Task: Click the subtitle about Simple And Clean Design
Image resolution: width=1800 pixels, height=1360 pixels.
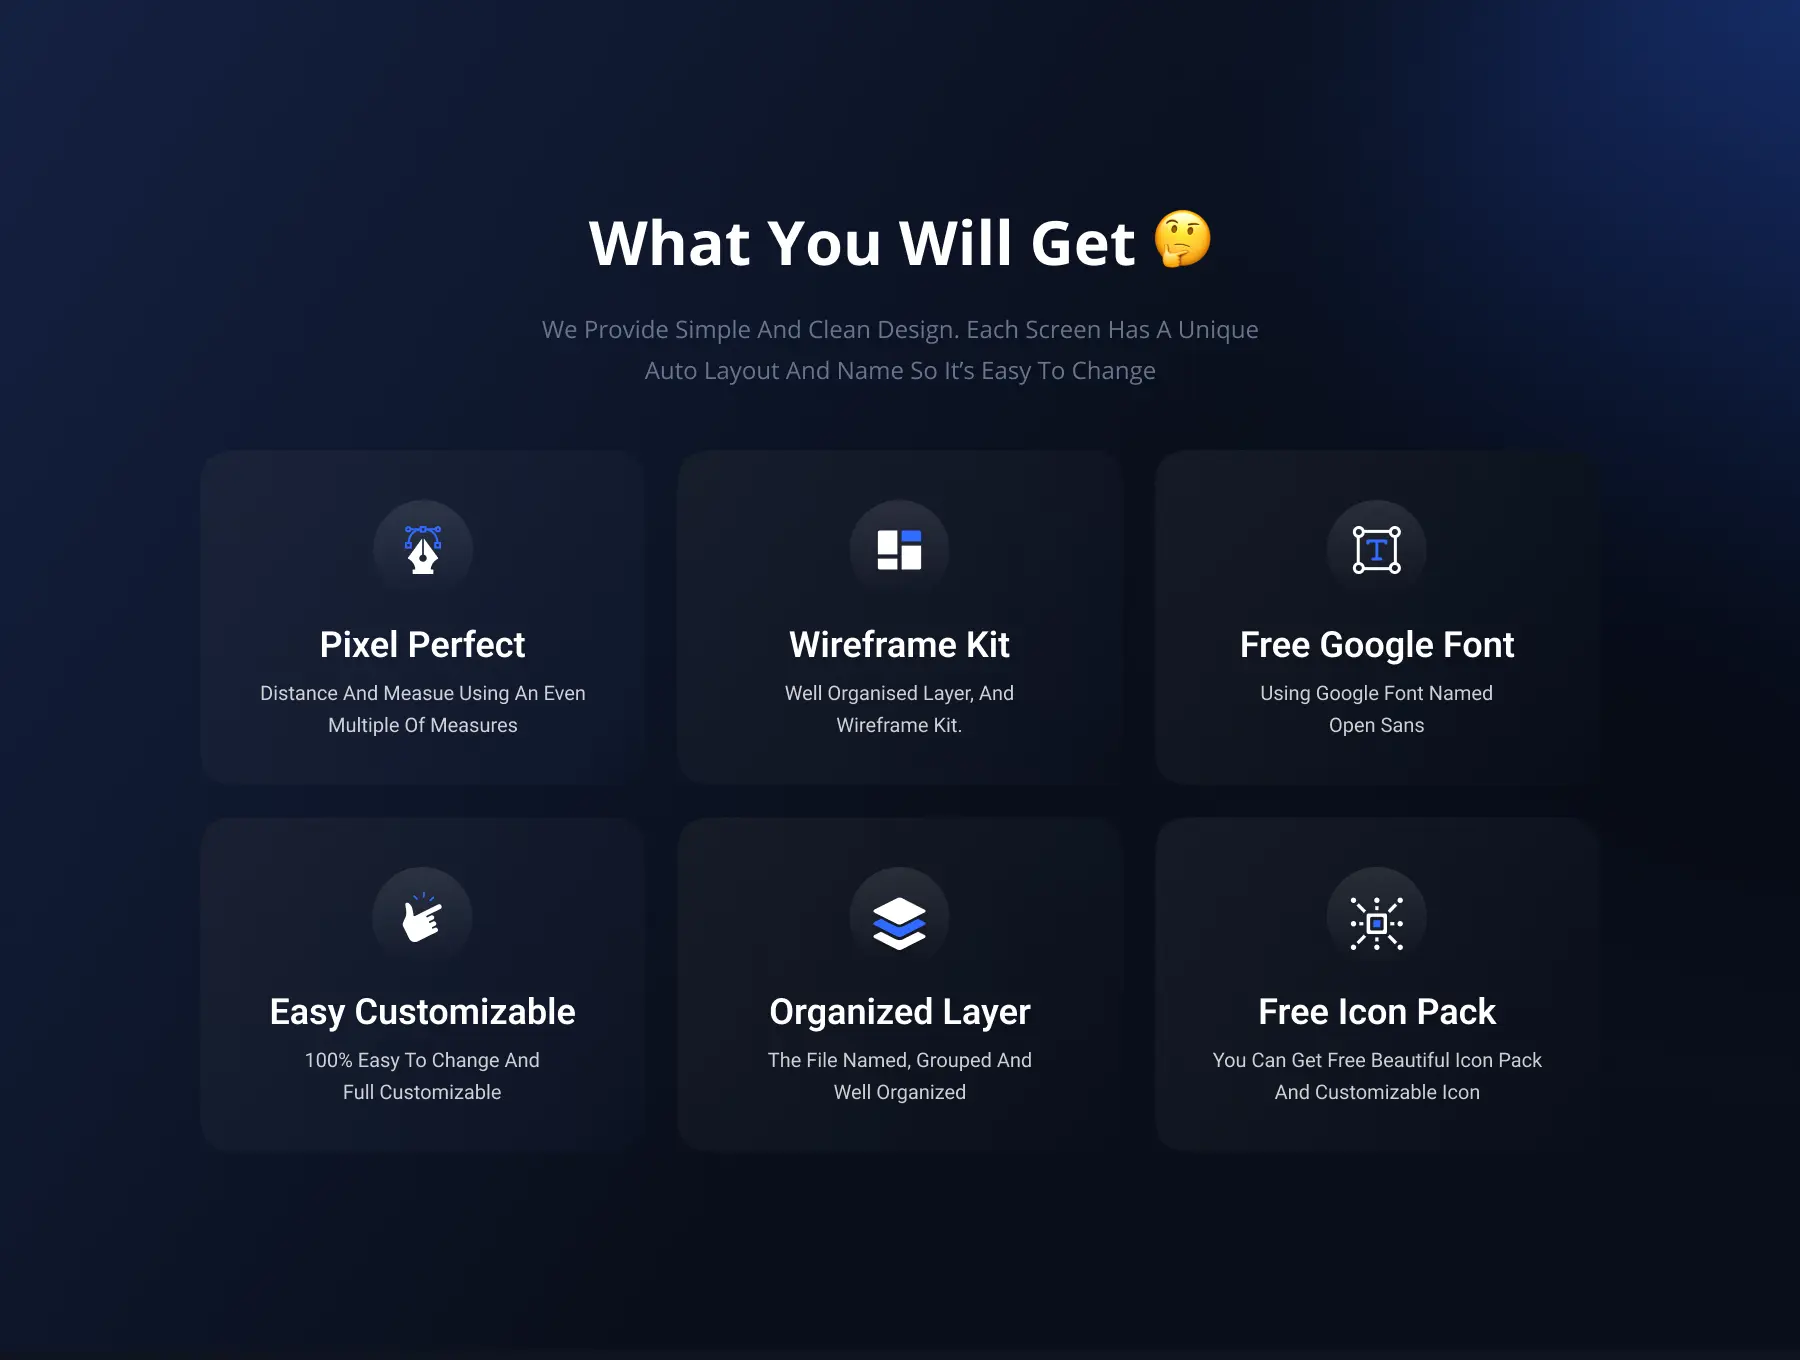Action: (x=900, y=350)
